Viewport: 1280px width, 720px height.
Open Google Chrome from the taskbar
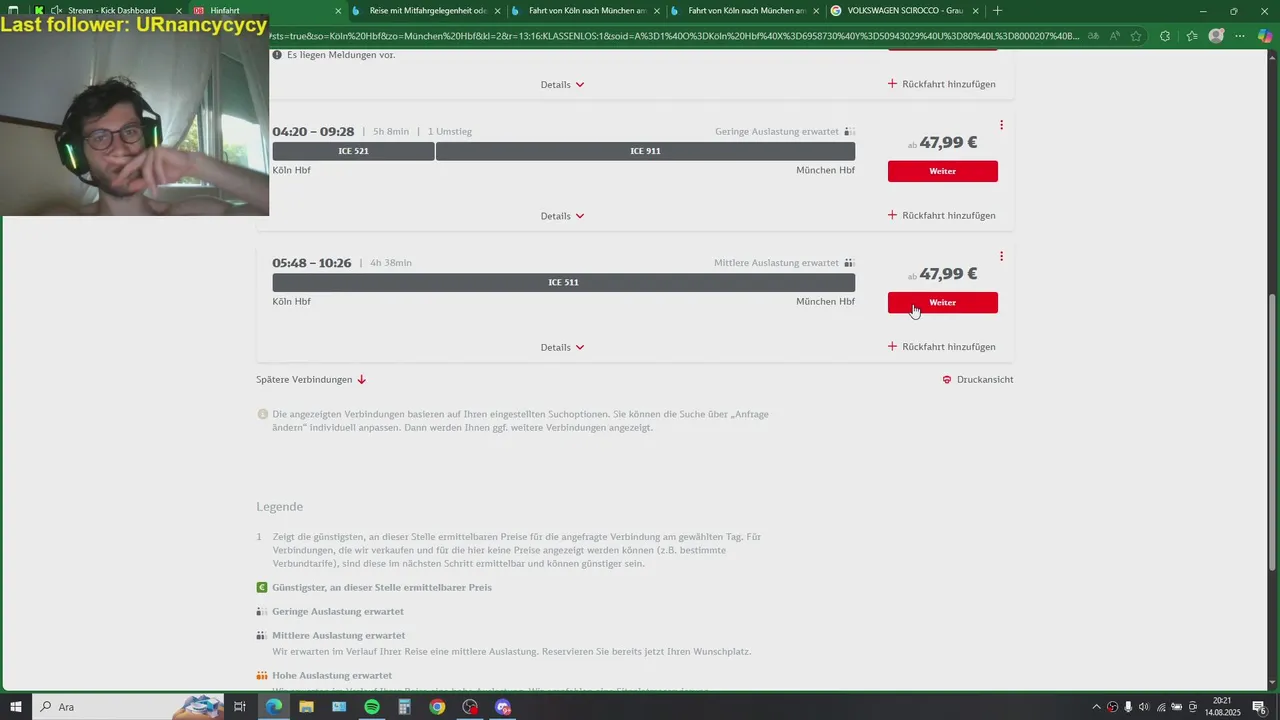click(437, 707)
